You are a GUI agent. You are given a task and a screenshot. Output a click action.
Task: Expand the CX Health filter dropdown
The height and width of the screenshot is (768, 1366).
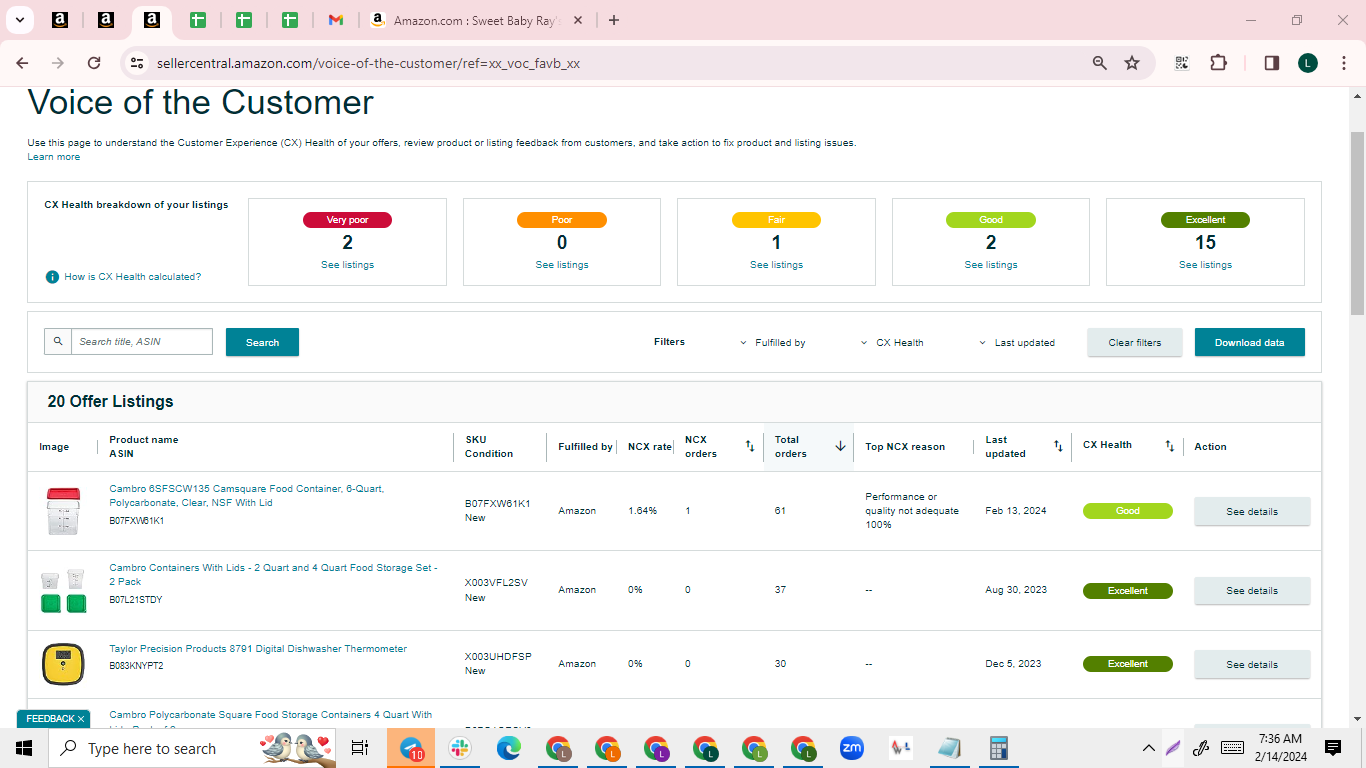click(x=892, y=343)
